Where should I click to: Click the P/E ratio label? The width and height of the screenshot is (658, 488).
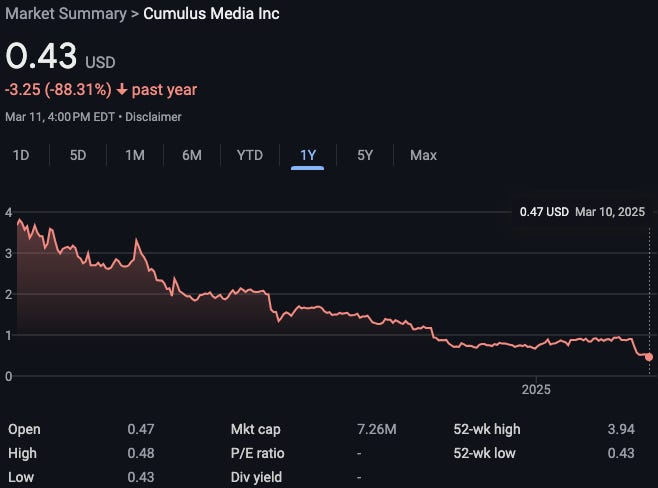point(258,453)
